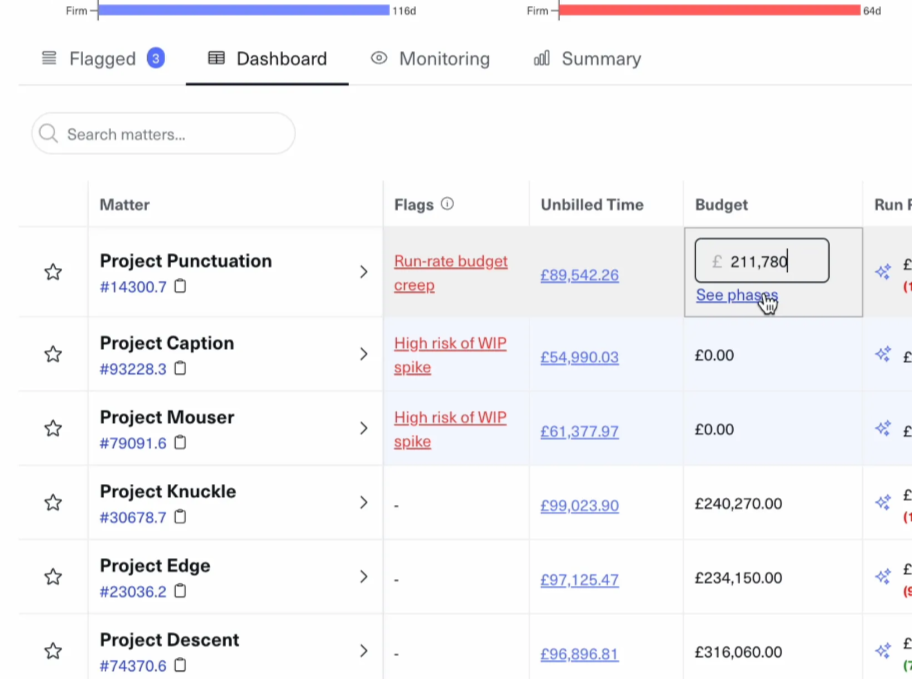
Task: Copy Project Caption matter number #93228.3
Action: tap(180, 369)
